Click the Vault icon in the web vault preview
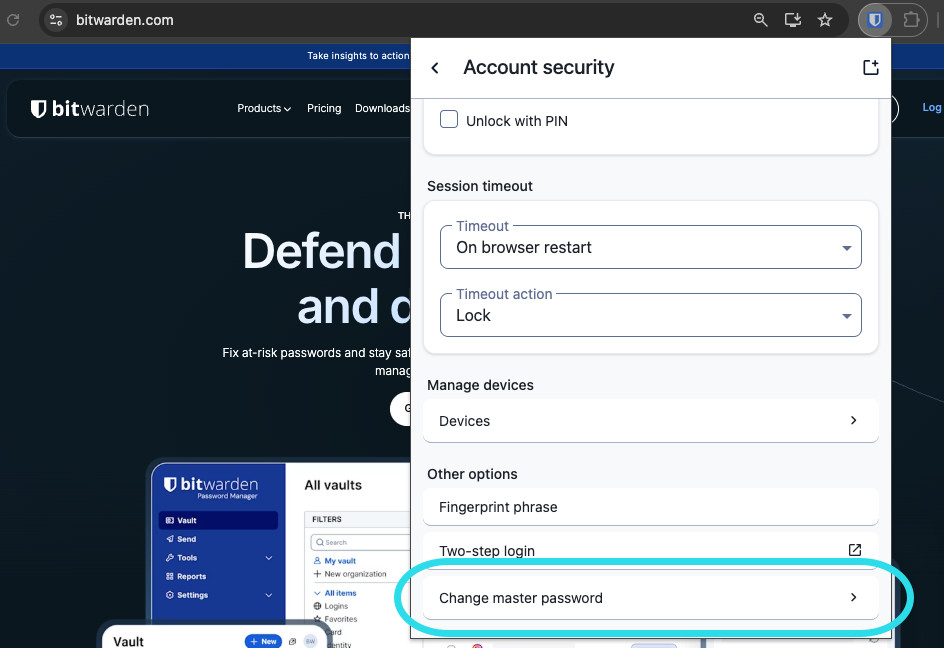This screenshot has width=944, height=648. pyautogui.click(x=170, y=520)
